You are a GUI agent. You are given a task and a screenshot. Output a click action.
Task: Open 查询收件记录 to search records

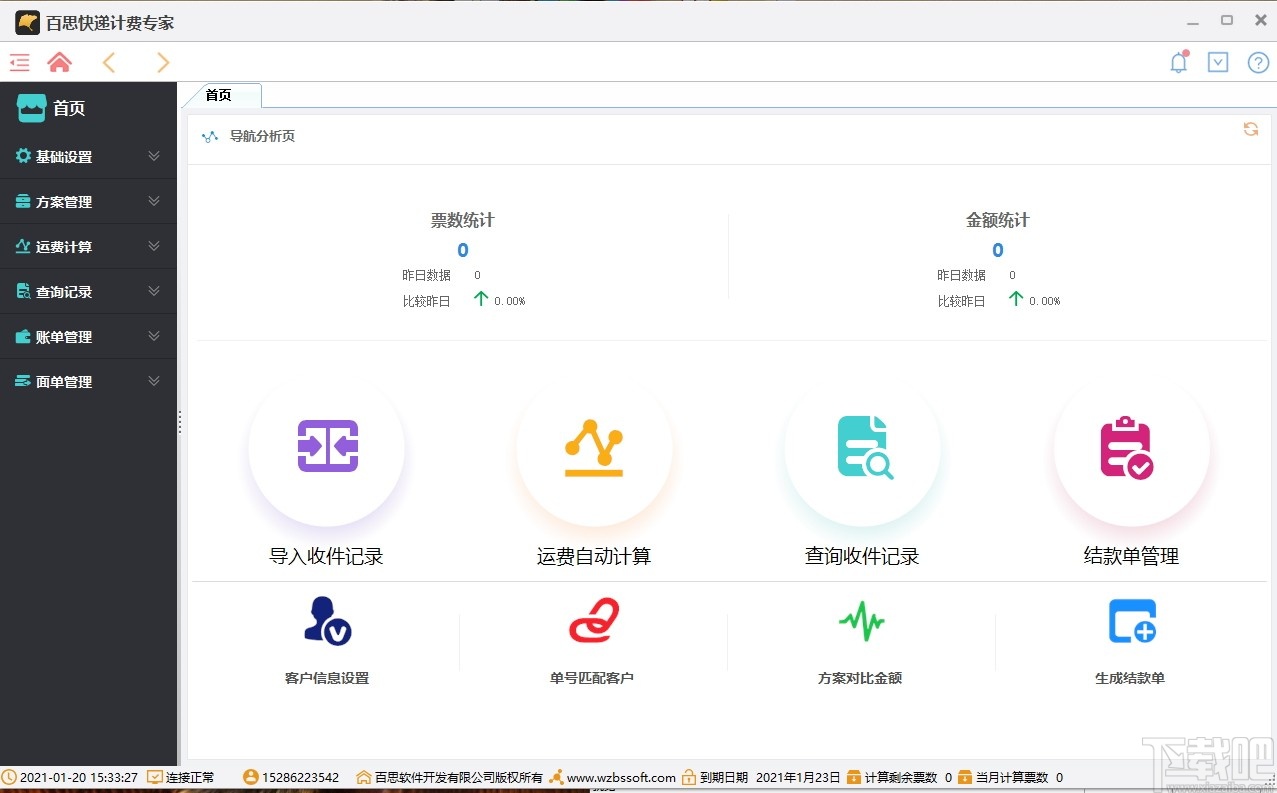coord(862,449)
